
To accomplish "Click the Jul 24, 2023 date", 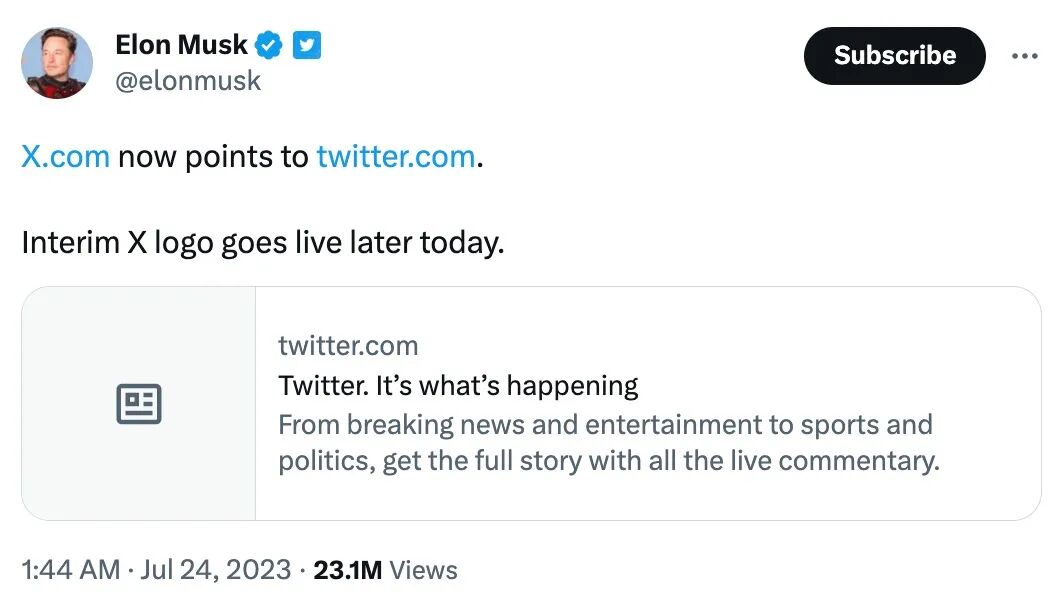I will coord(214,570).
